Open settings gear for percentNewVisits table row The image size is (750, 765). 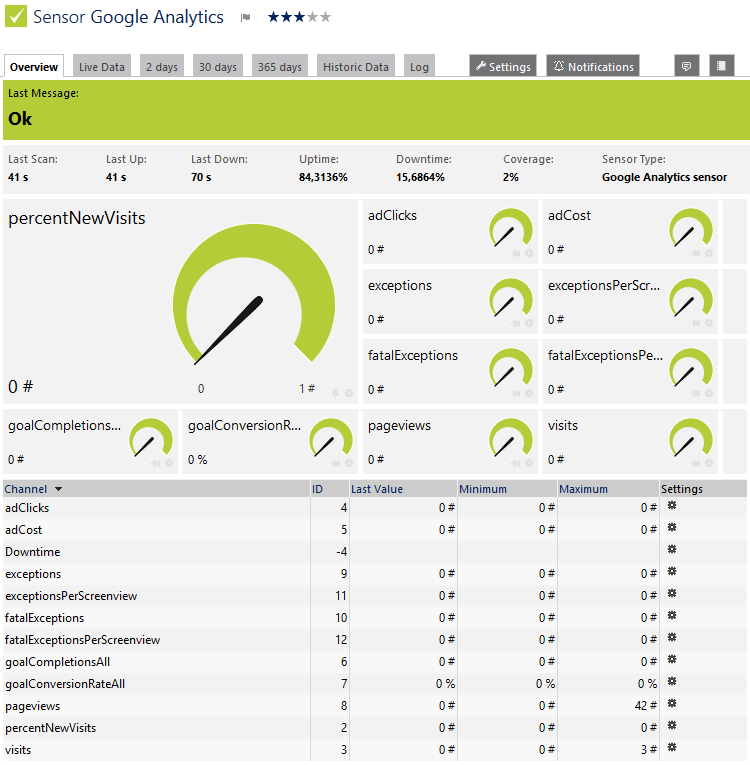672,725
